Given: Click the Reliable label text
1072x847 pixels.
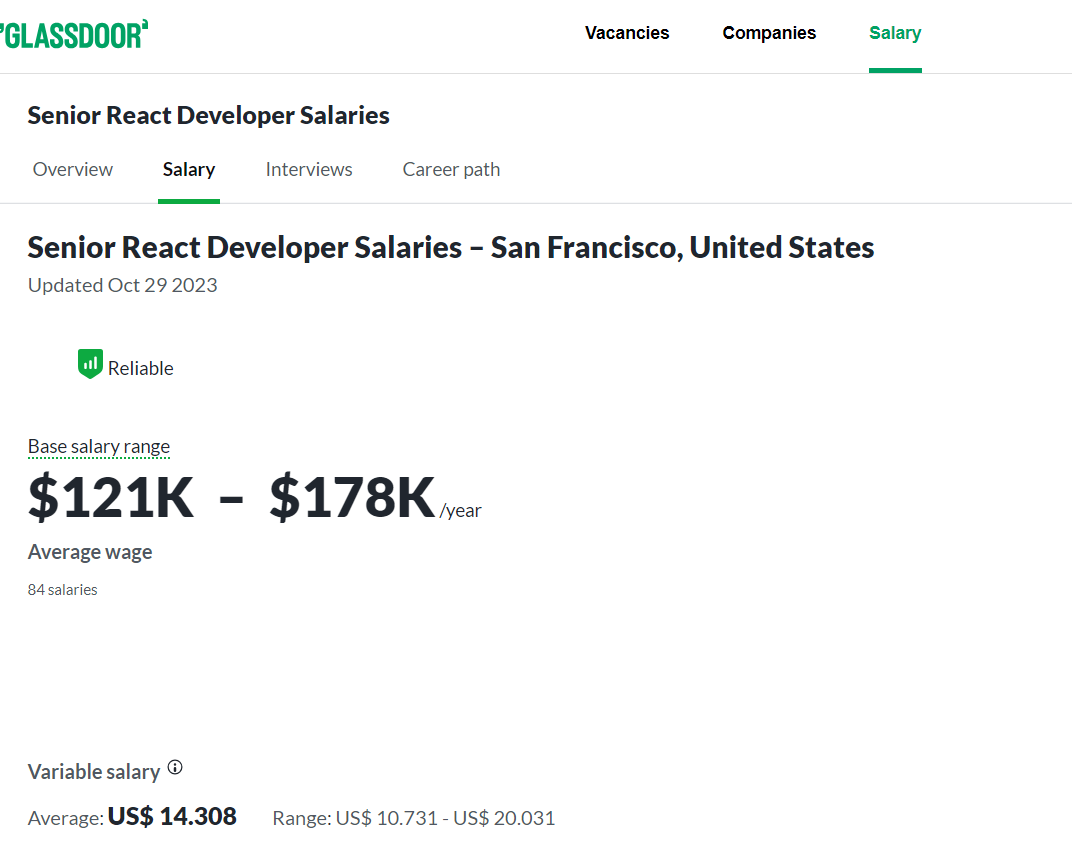Looking at the screenshot, I should click(140, 367).
